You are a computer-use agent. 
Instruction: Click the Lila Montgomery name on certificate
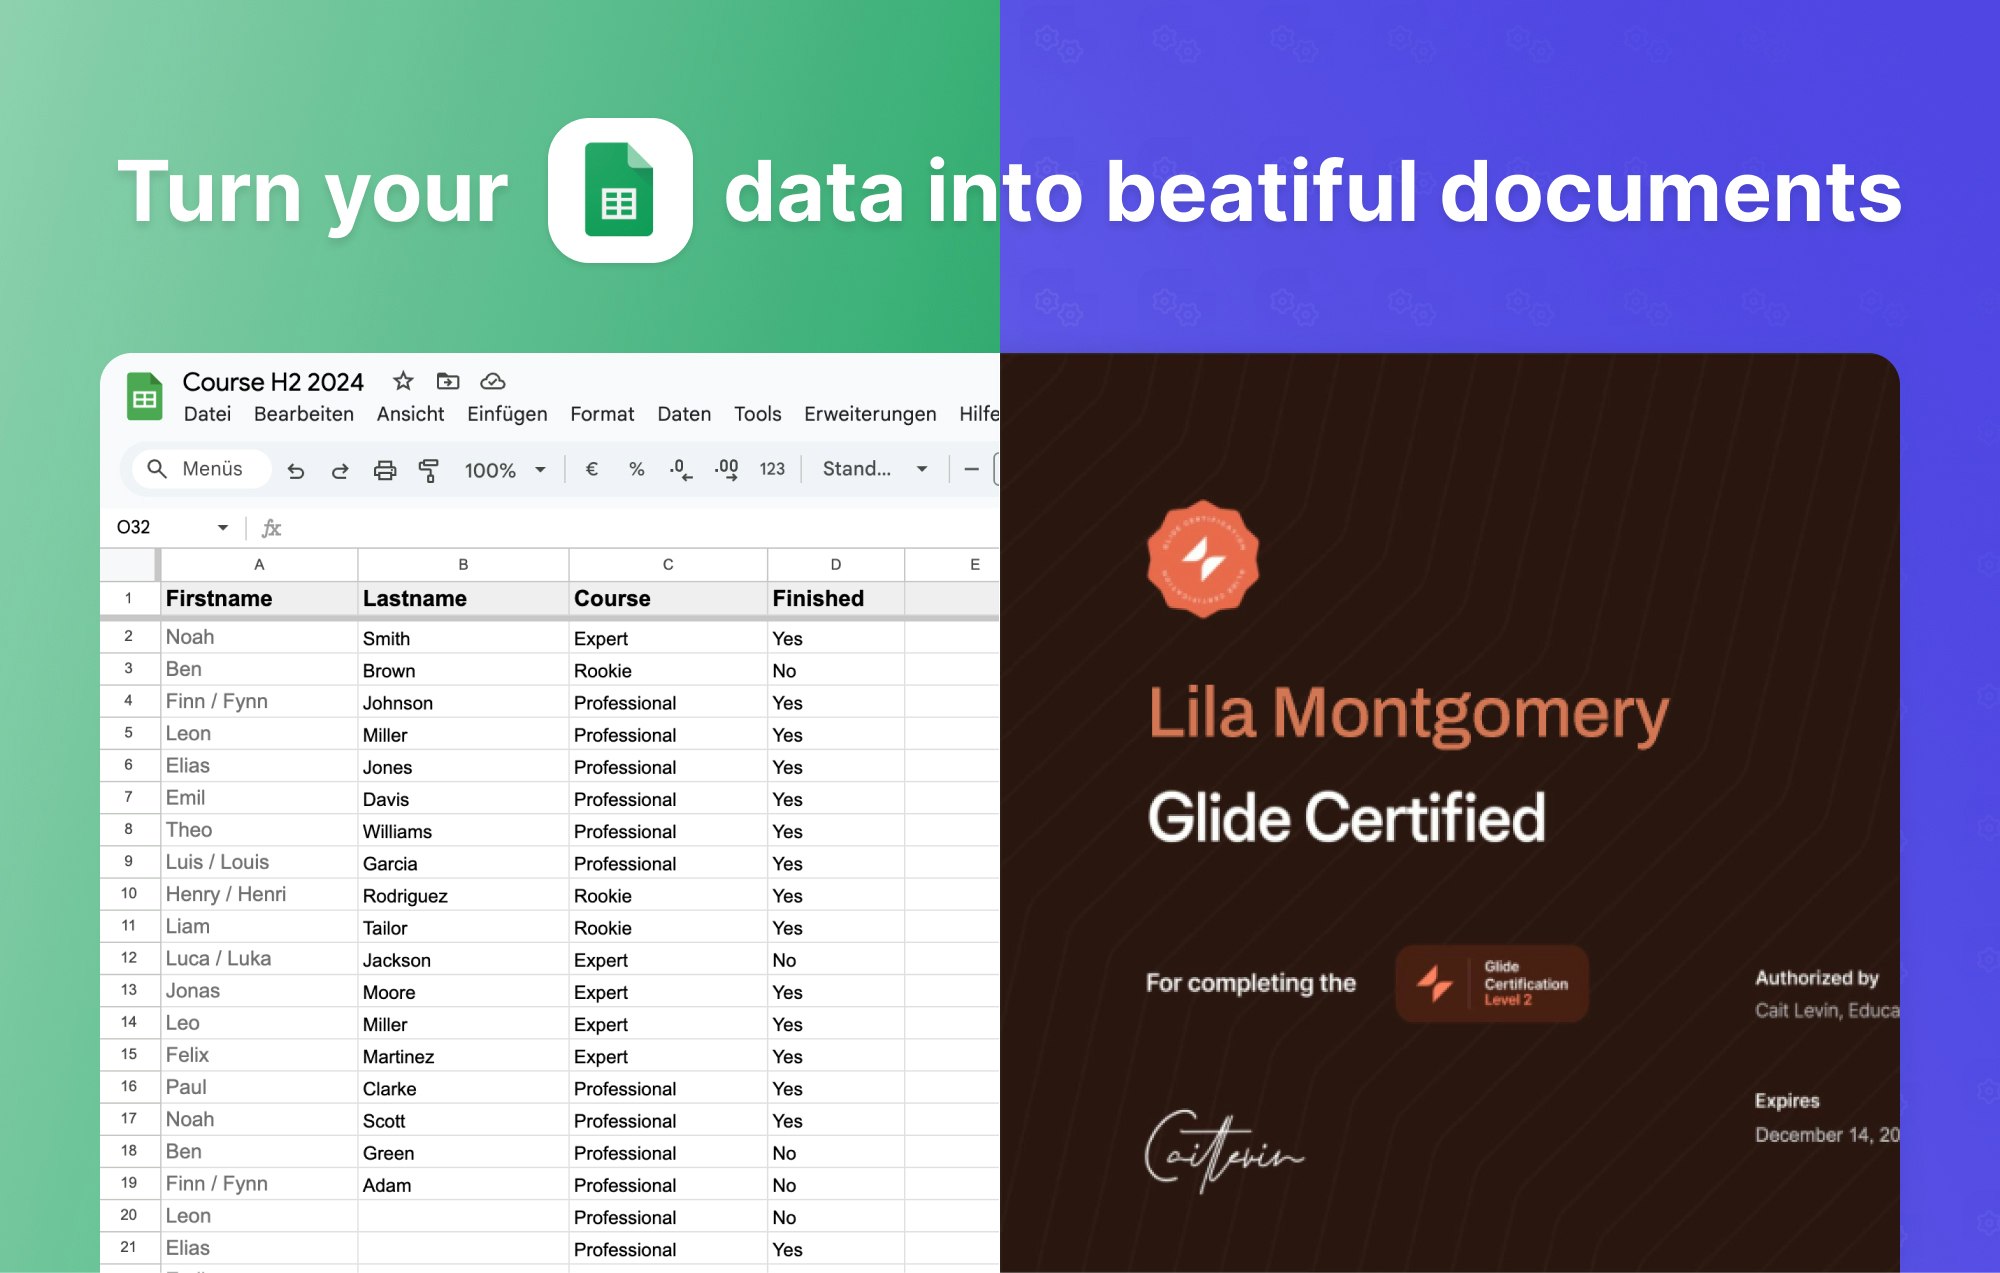click(x=1408, y=715)
